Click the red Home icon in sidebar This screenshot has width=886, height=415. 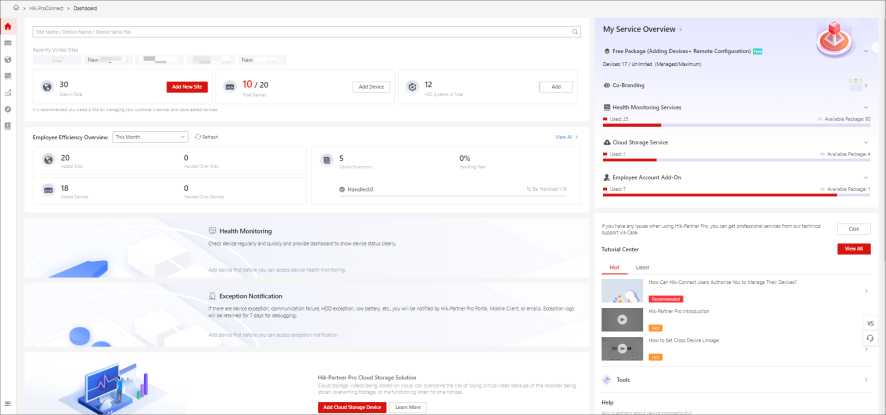[x=8, y=27]
